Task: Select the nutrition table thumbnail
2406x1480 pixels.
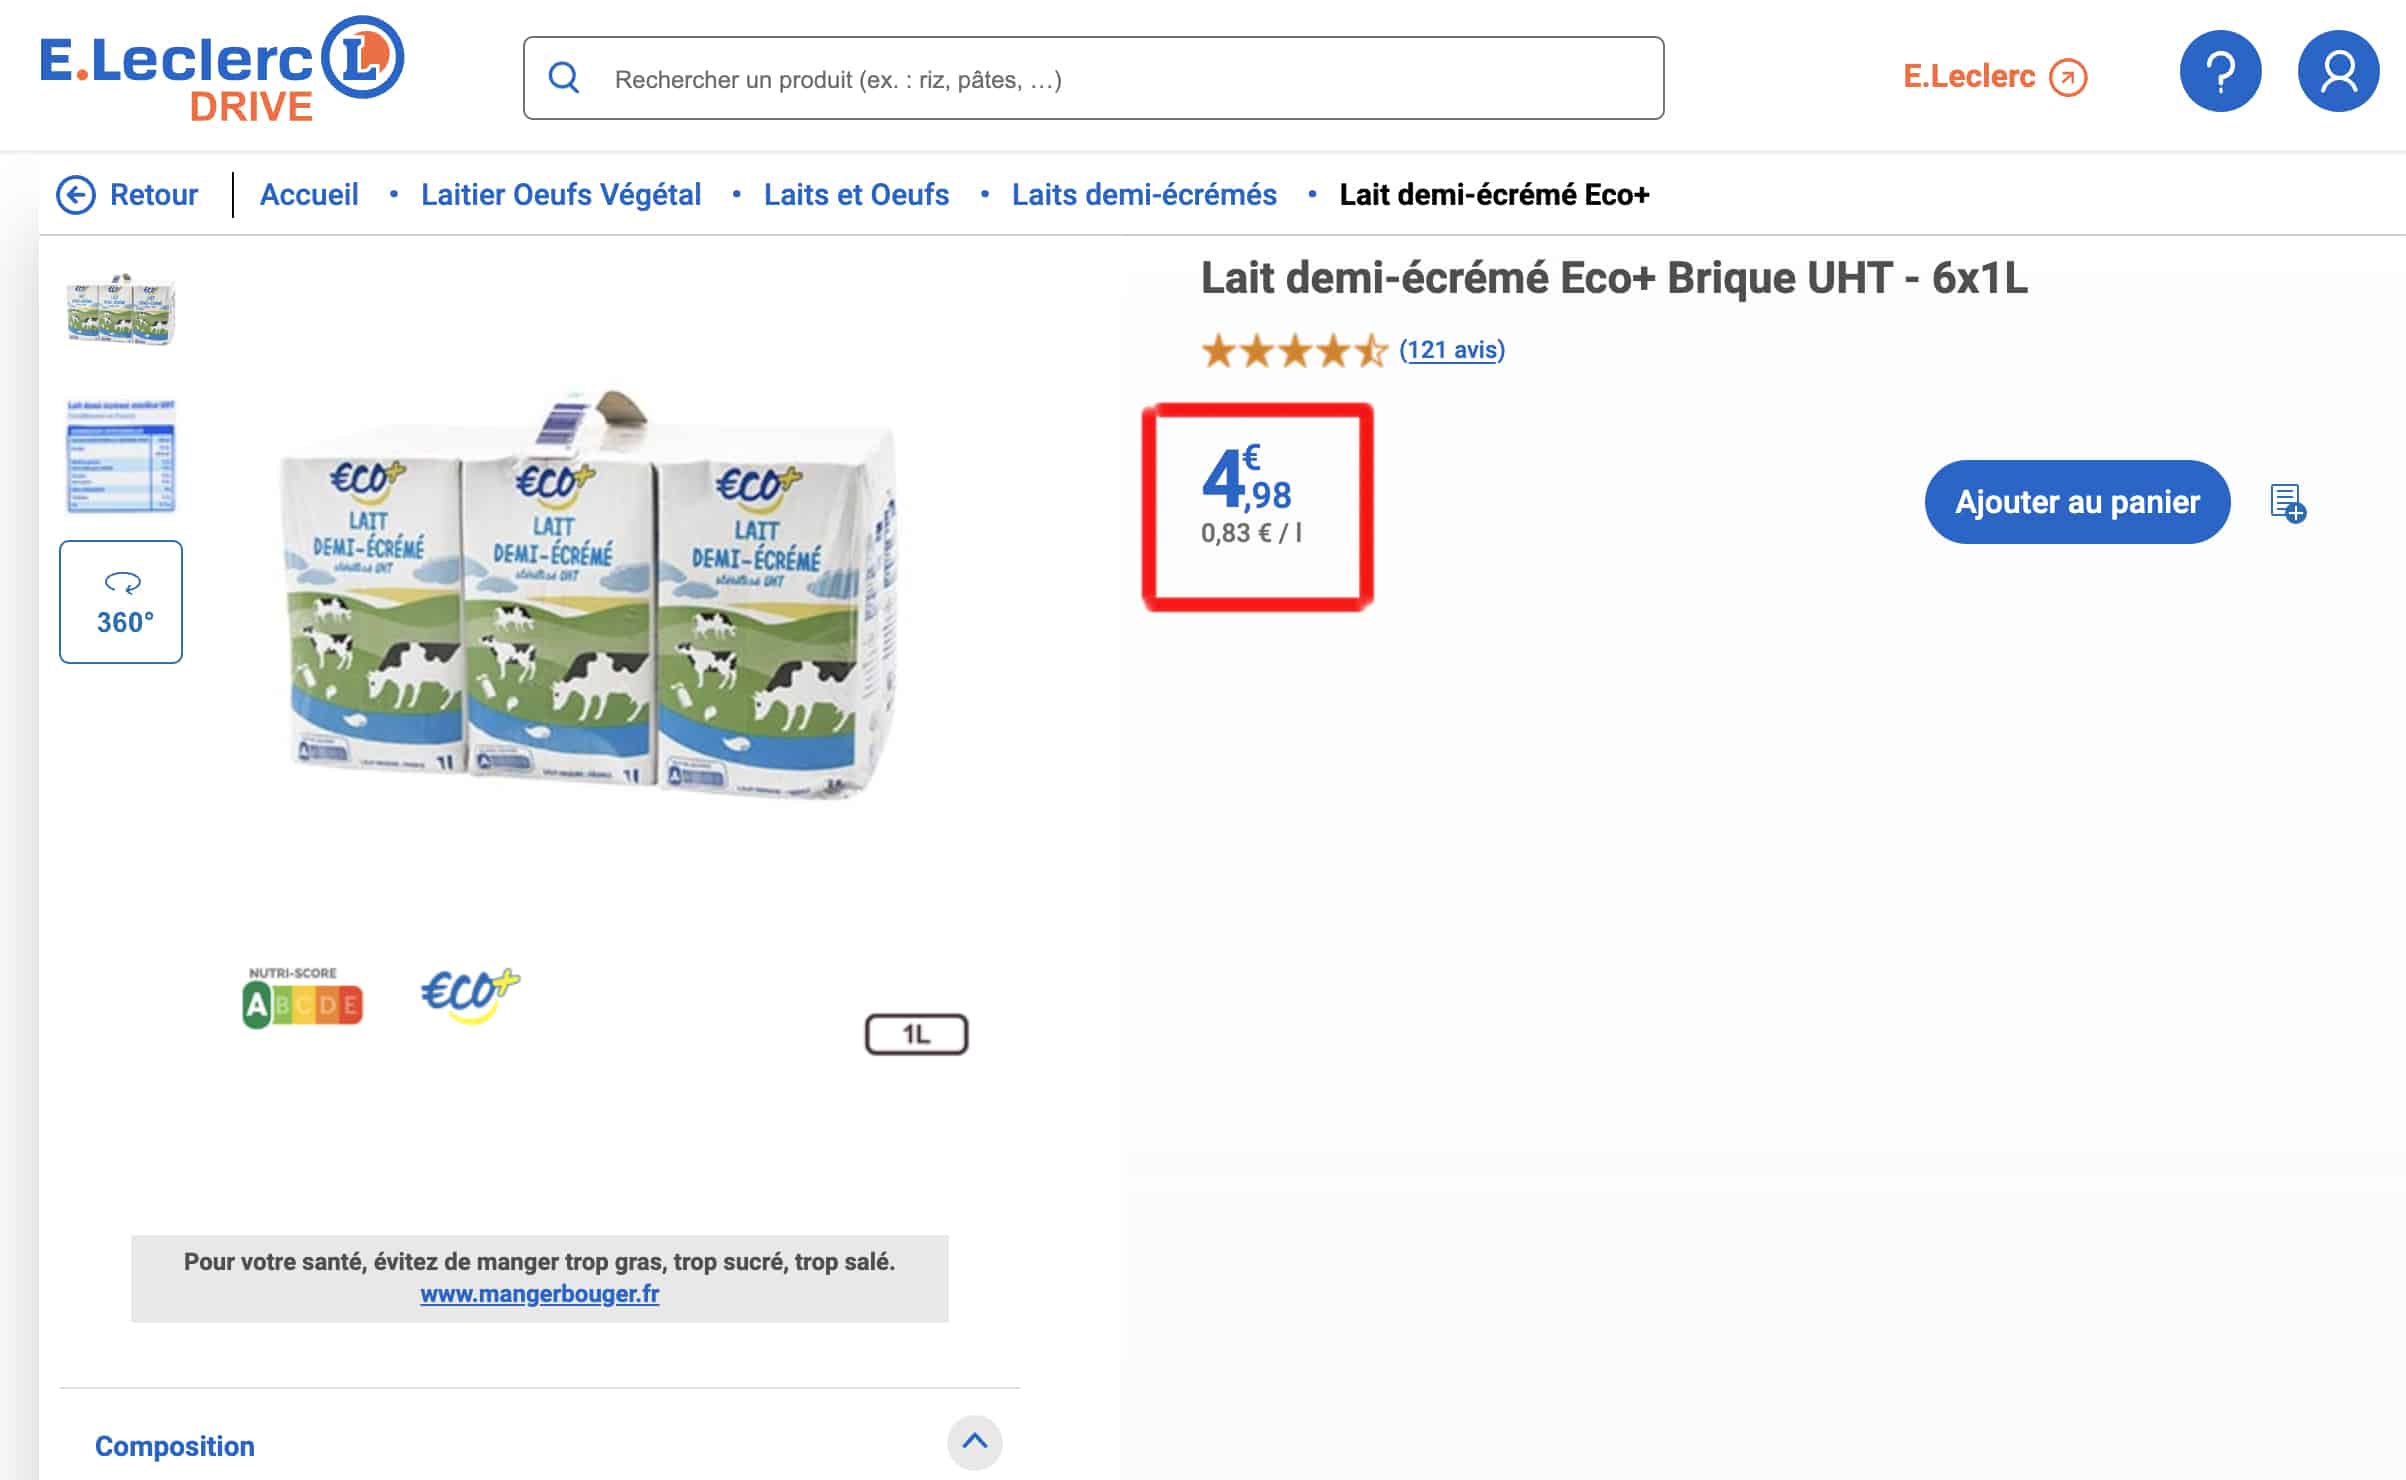Action: pos(121,456)
